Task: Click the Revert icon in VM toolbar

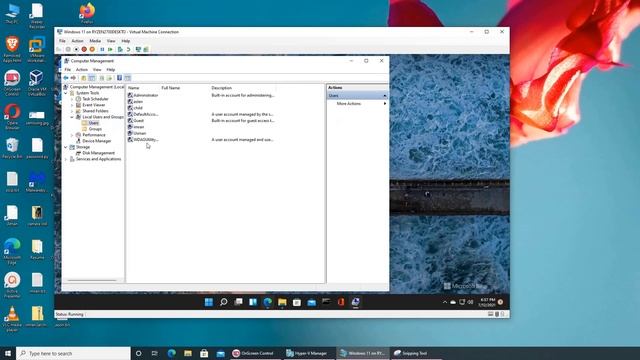Action: (128, 49)
